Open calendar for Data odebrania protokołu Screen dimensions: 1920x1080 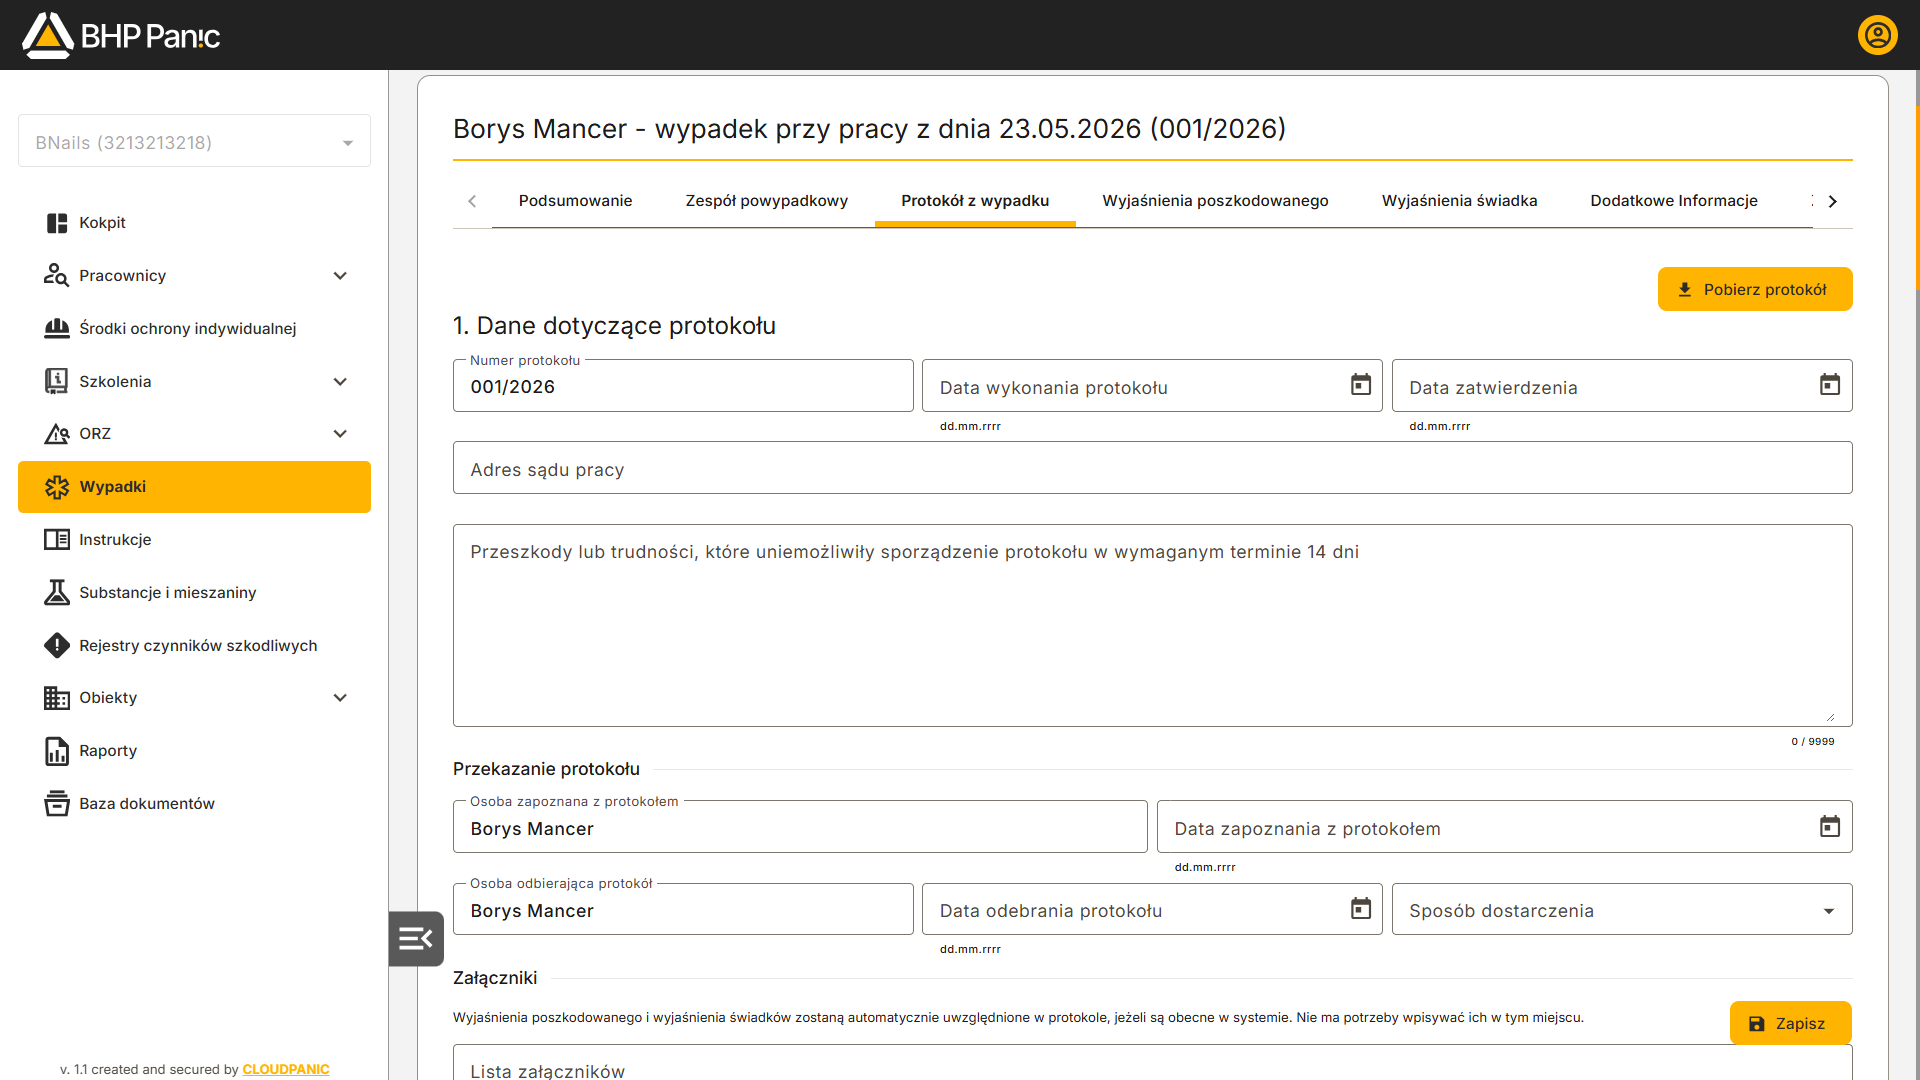[x=1361, y=909]
